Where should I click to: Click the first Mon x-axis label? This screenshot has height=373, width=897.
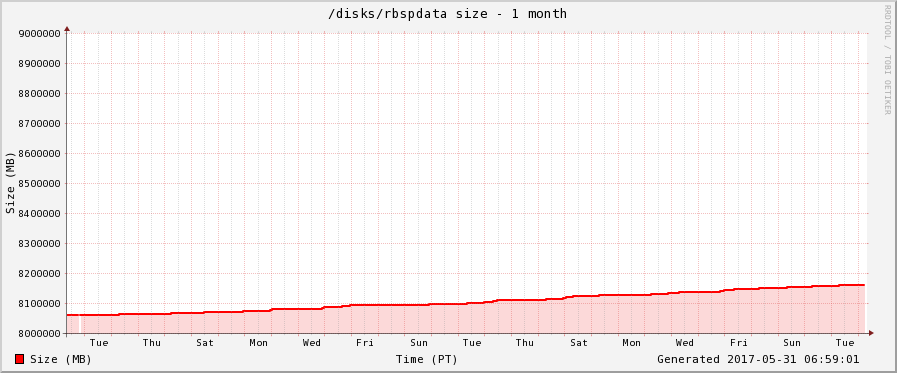(259, 343)
